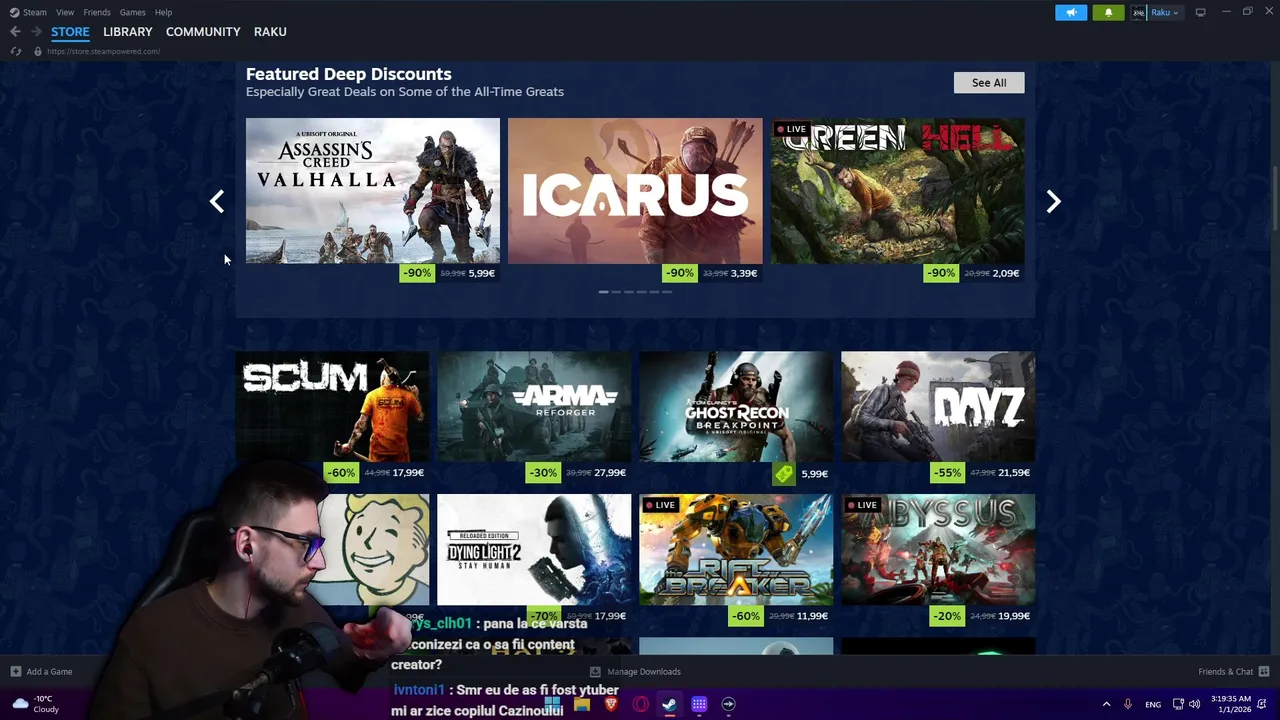The image size is (1280, 720).
Task: Click the See All button
Action: coord(989,82)
